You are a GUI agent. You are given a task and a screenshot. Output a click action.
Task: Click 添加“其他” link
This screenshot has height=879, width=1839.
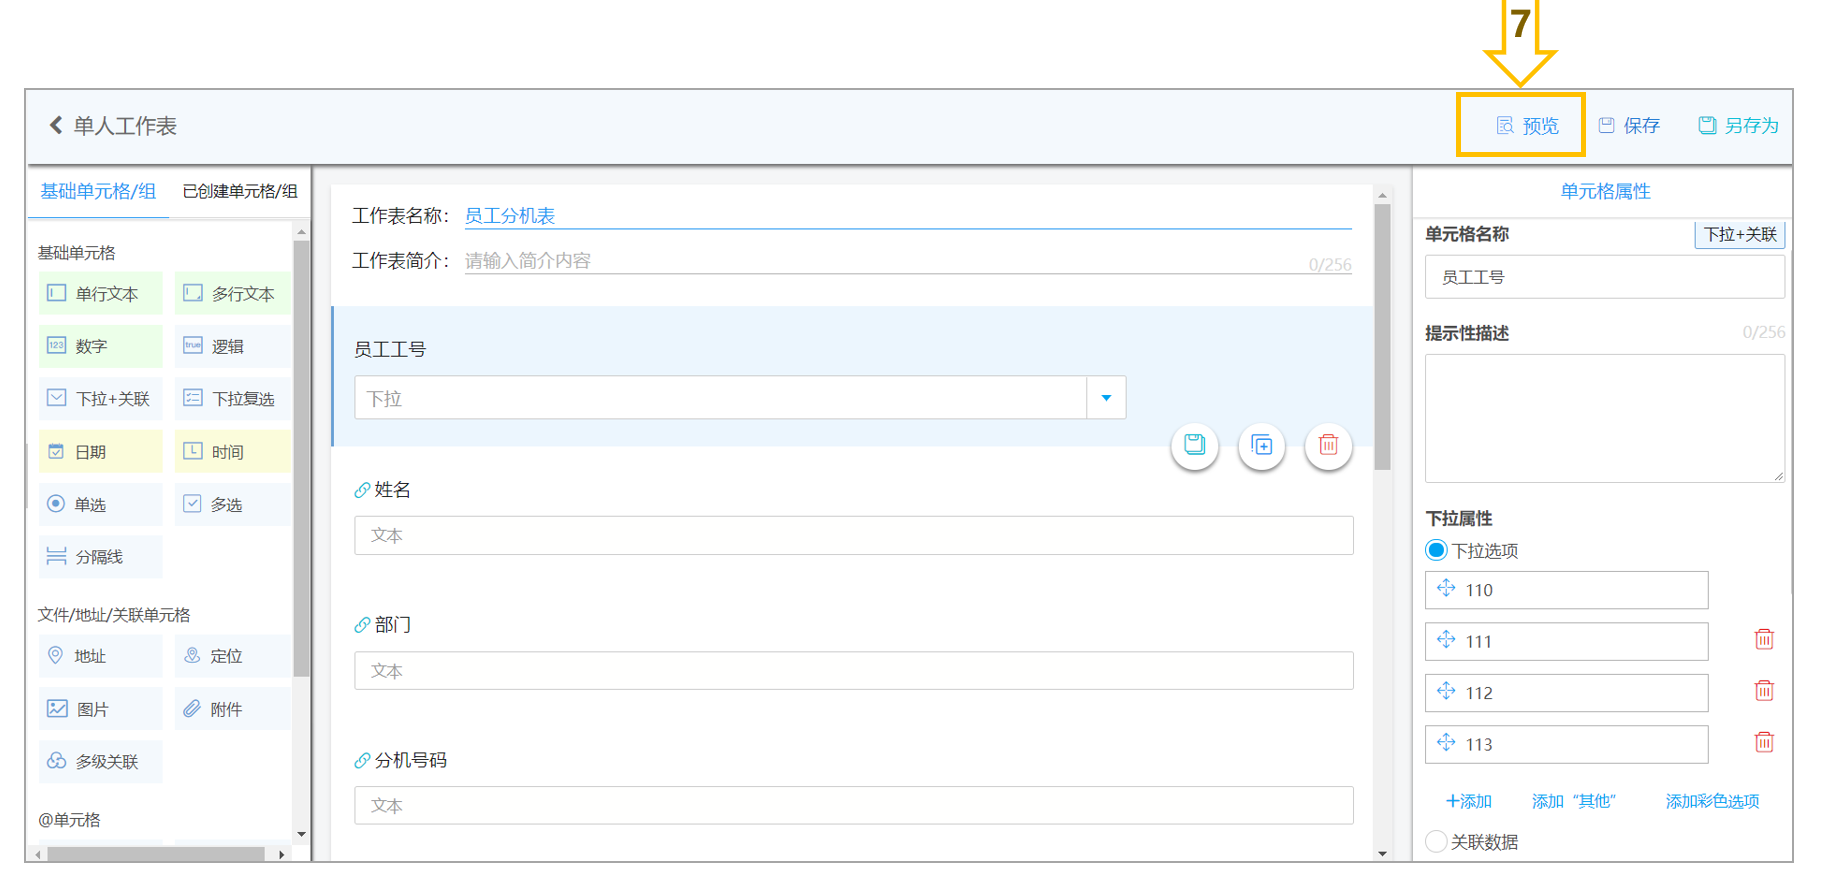pos(1574,801)
